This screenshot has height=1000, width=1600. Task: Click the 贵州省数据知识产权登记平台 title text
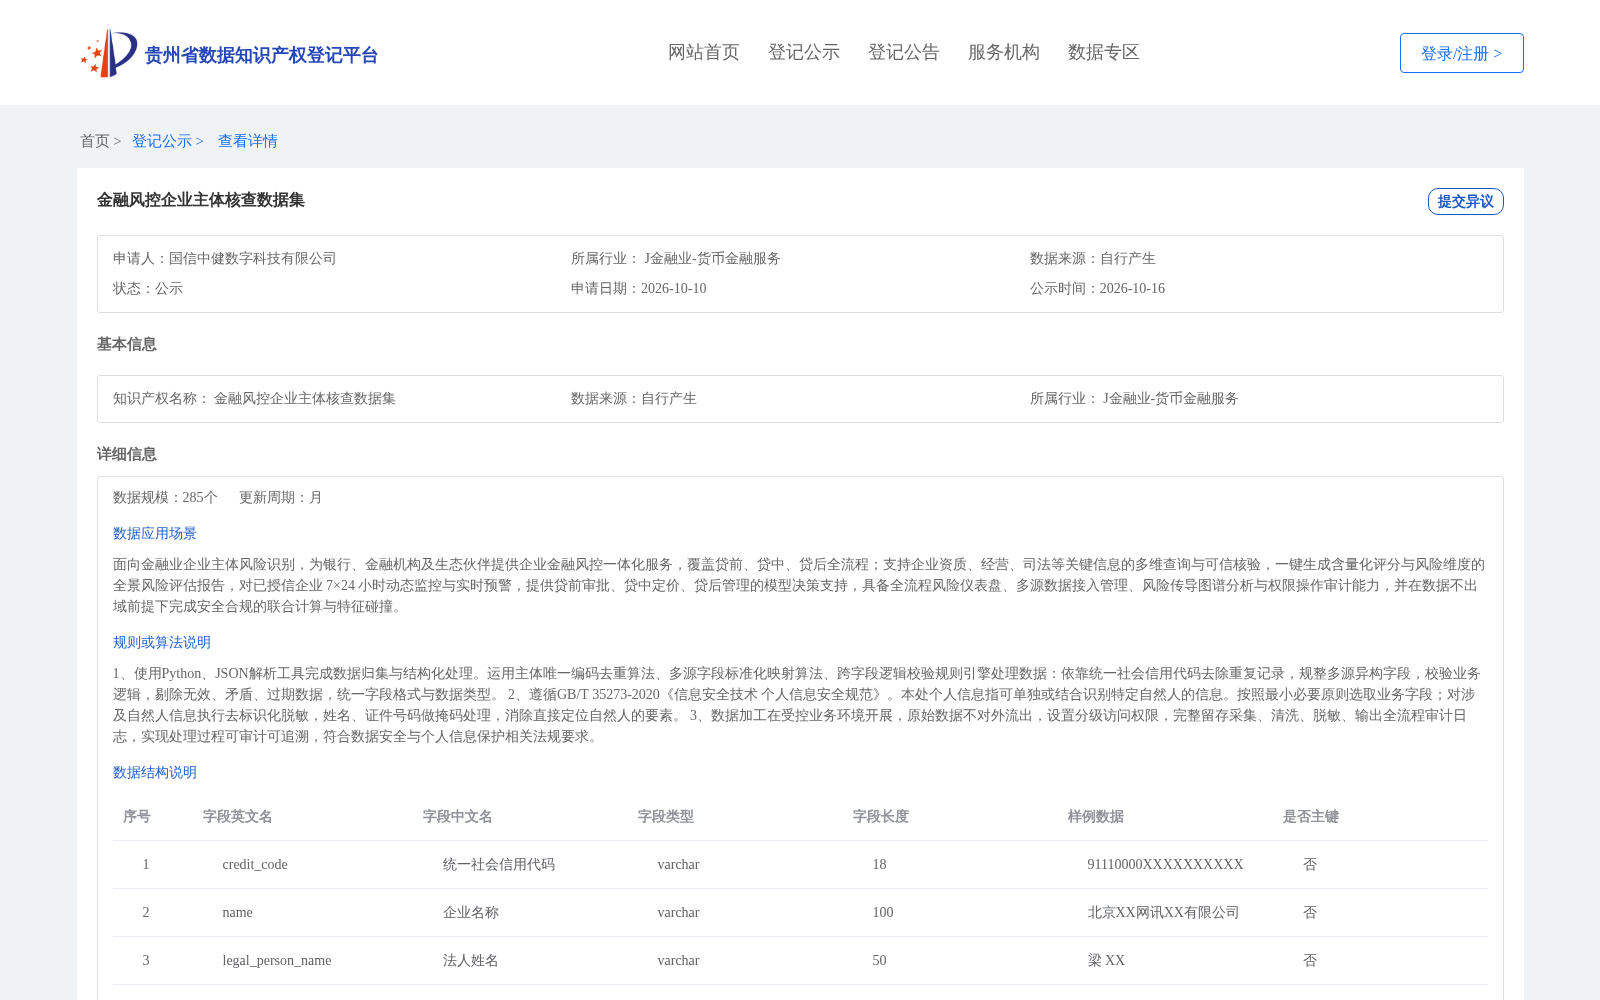[x=261, y=55]
